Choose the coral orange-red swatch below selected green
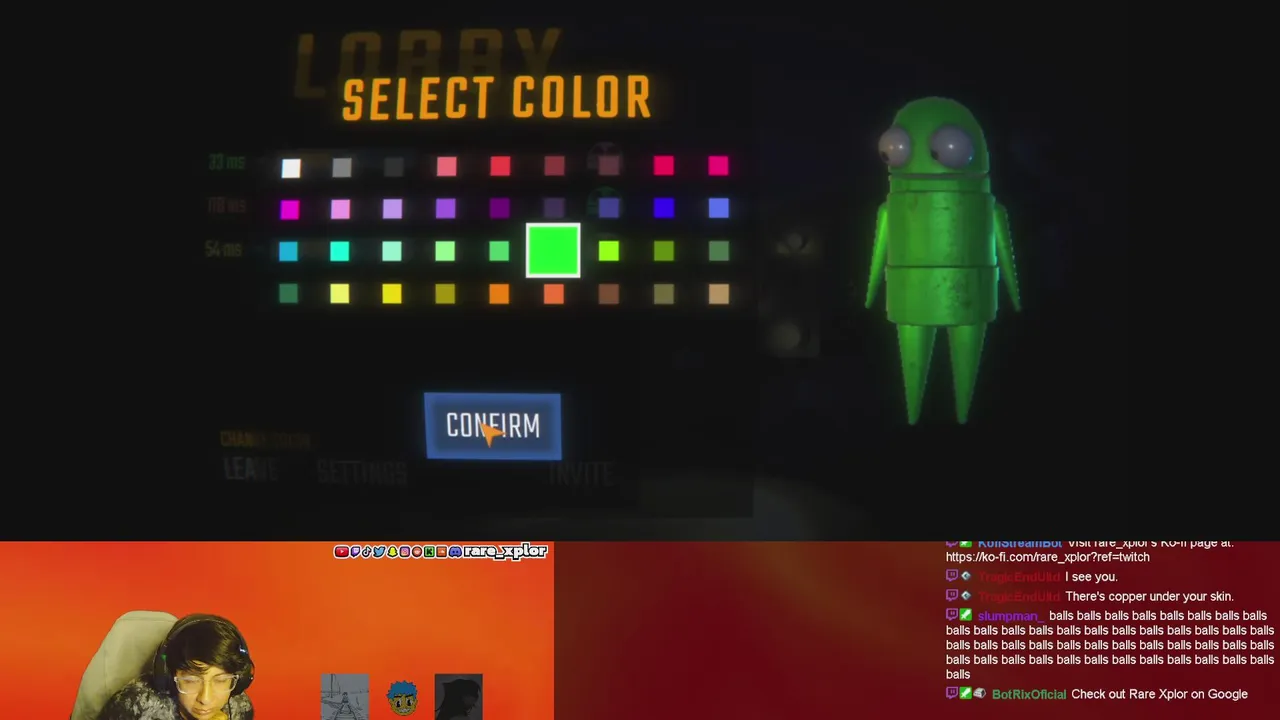This screenshot has width=1280, height=720. [x=553, y=293]
